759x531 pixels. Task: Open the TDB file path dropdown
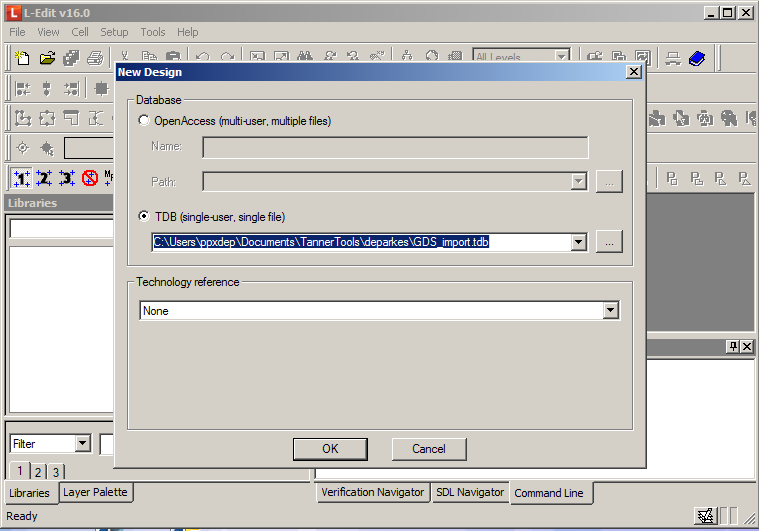[x=578, y=242]
